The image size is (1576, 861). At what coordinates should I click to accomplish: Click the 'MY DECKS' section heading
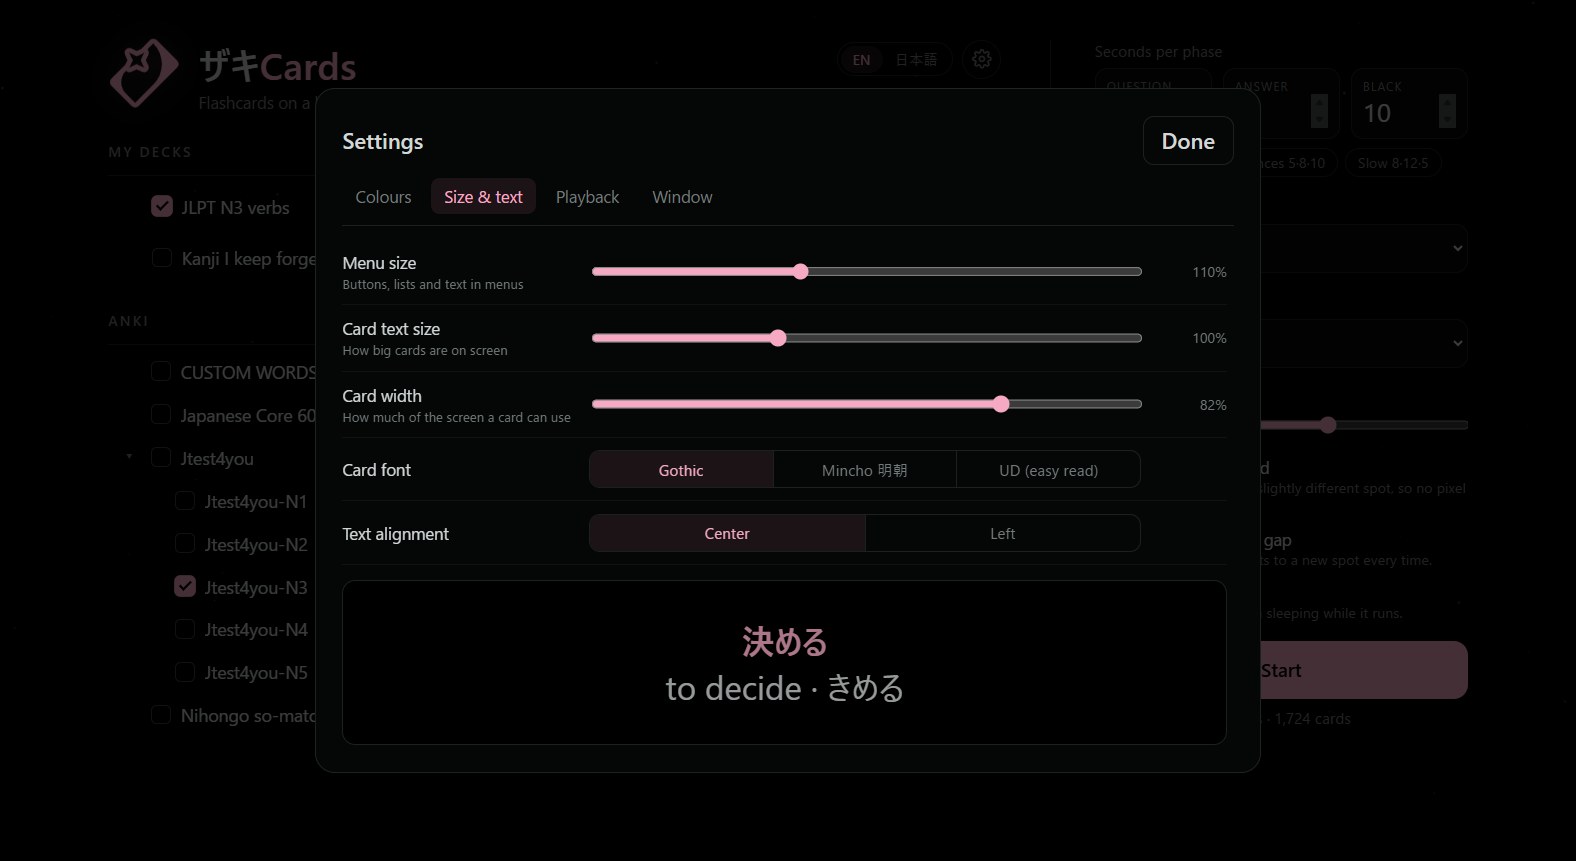pyautogui.click(x=150, y=152)
